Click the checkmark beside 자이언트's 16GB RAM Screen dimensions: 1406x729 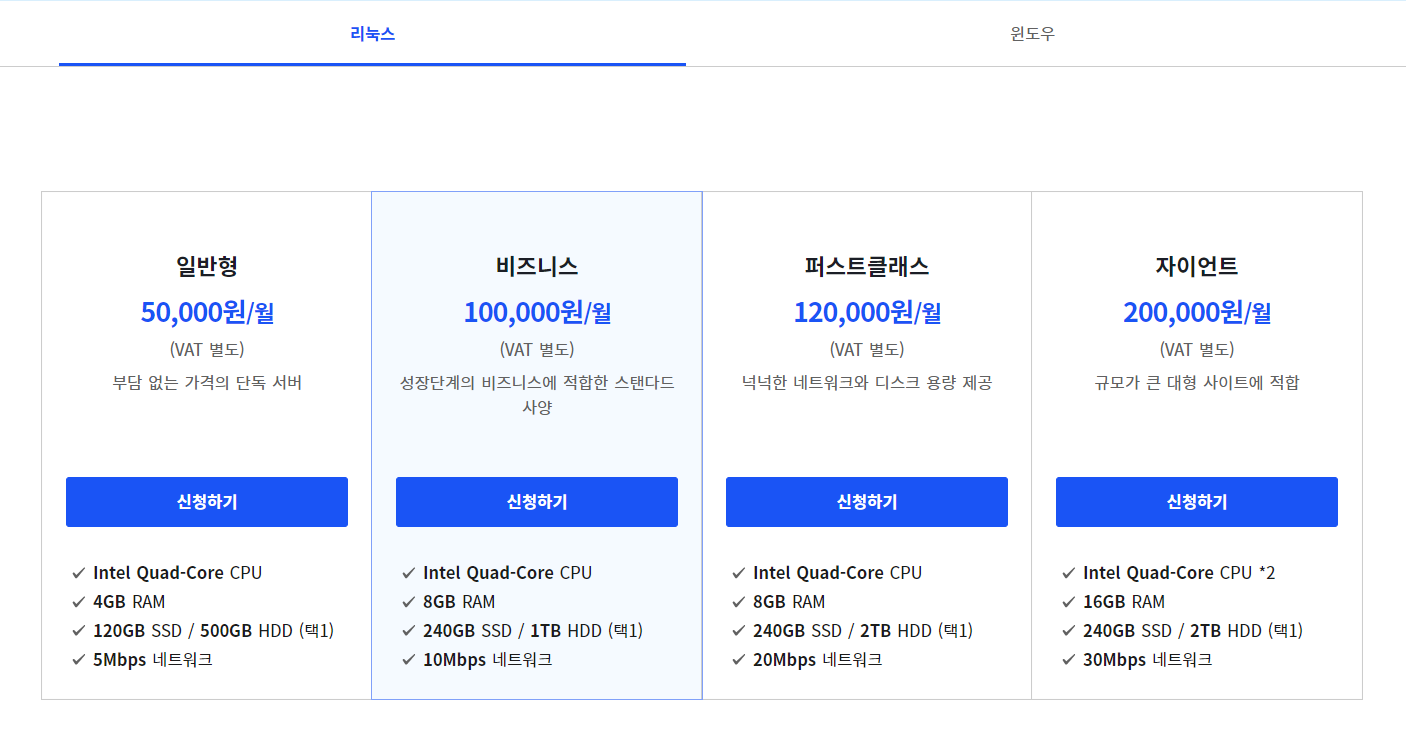tap(1068, 601)
